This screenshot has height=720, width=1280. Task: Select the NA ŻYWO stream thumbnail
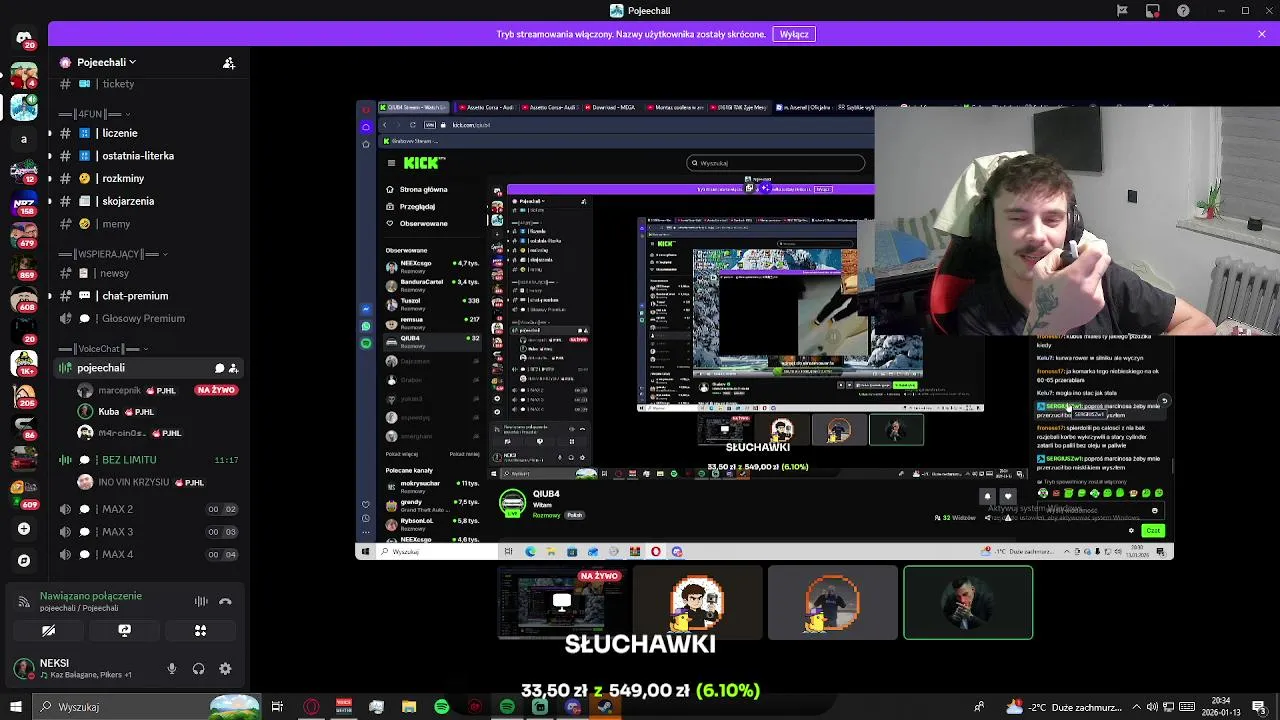coord(561,602)
